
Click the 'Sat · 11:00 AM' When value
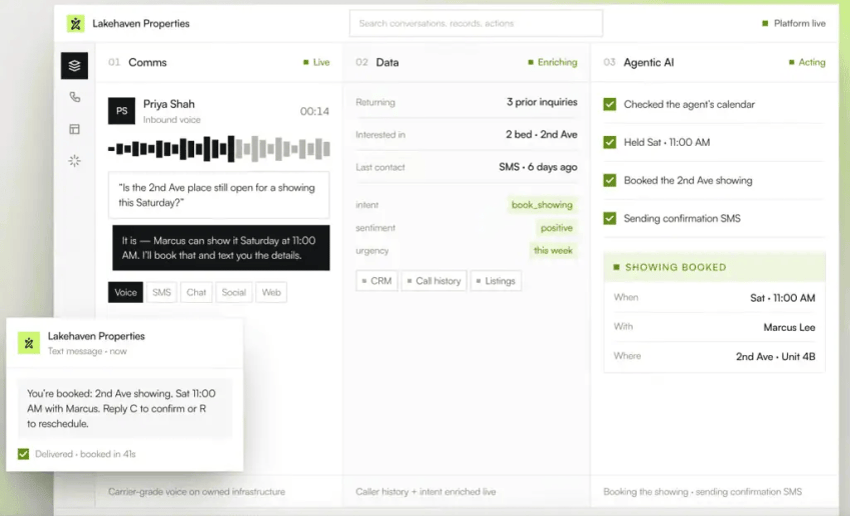click(x=782, y=298)
